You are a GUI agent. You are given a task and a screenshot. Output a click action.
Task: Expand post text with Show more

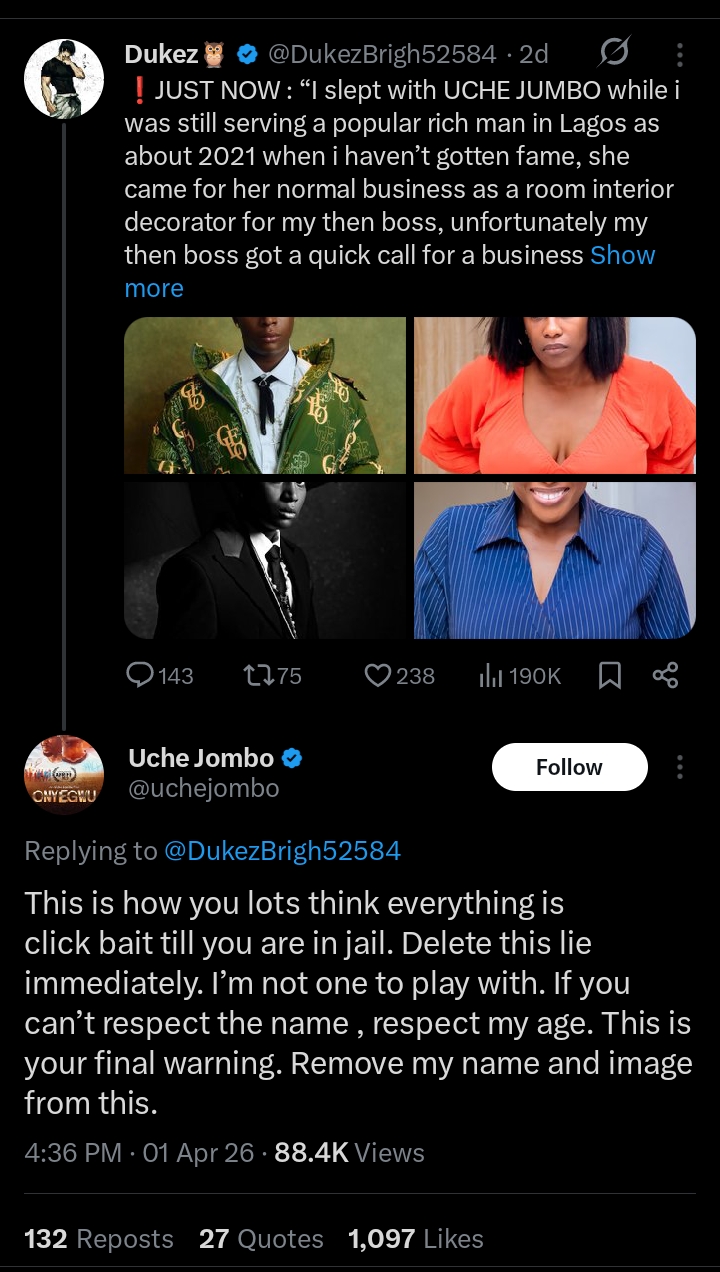622,254
